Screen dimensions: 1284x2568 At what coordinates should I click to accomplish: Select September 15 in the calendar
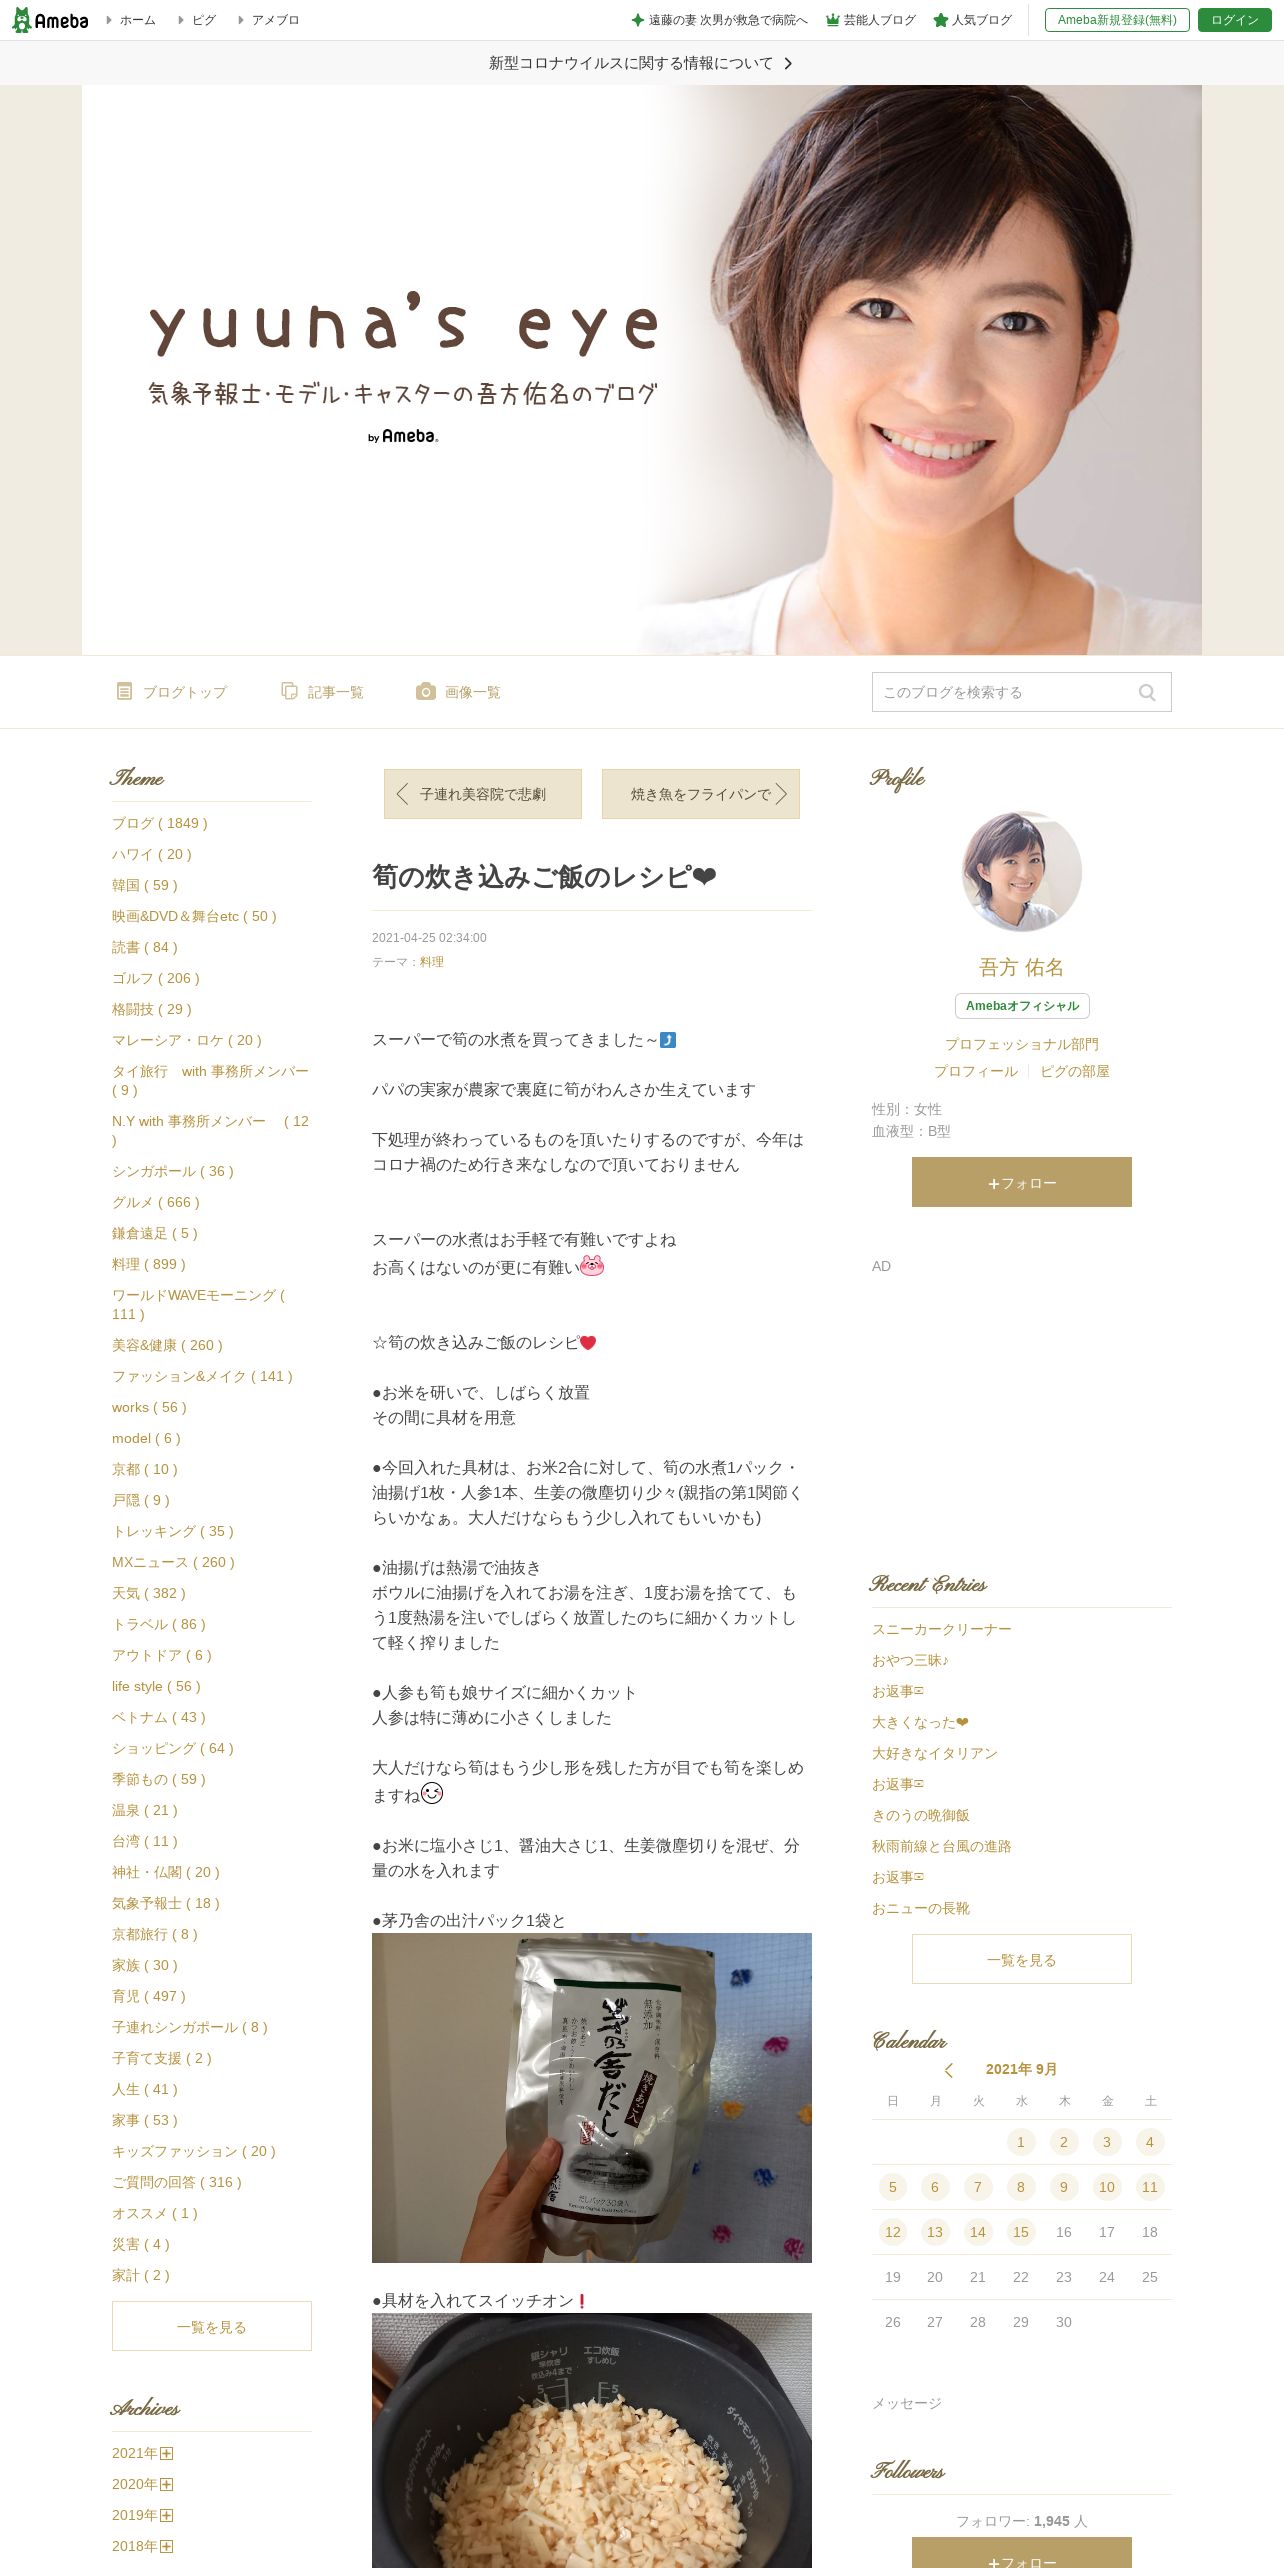click(x=1021, y=2232)
